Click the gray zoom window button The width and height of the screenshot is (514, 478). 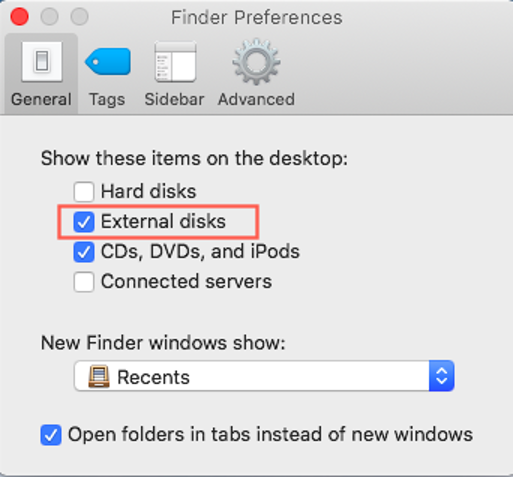pyautogui.click(x=79, y=16)
